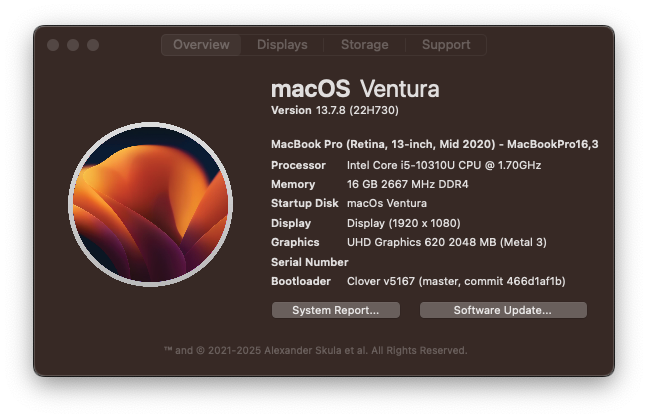Click the Software Update... button
This screenshot has width=648, height=418.
(x=503, y=310)
